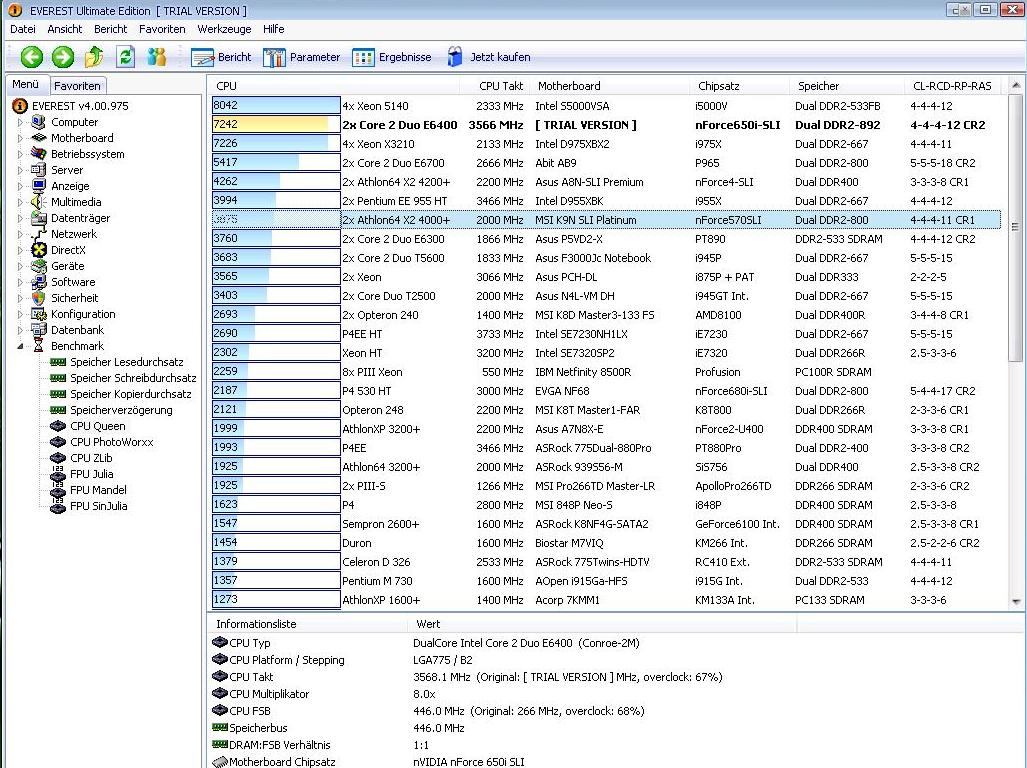Open CPU PhotoWorxx benchmark

click(x=111, y=442)
